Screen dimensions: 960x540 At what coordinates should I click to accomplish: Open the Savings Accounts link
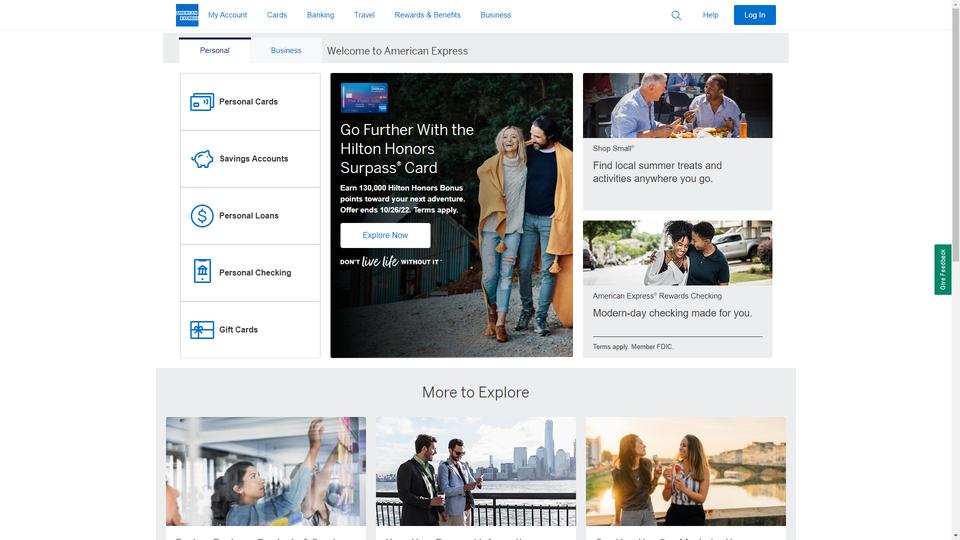click(250, 159)
